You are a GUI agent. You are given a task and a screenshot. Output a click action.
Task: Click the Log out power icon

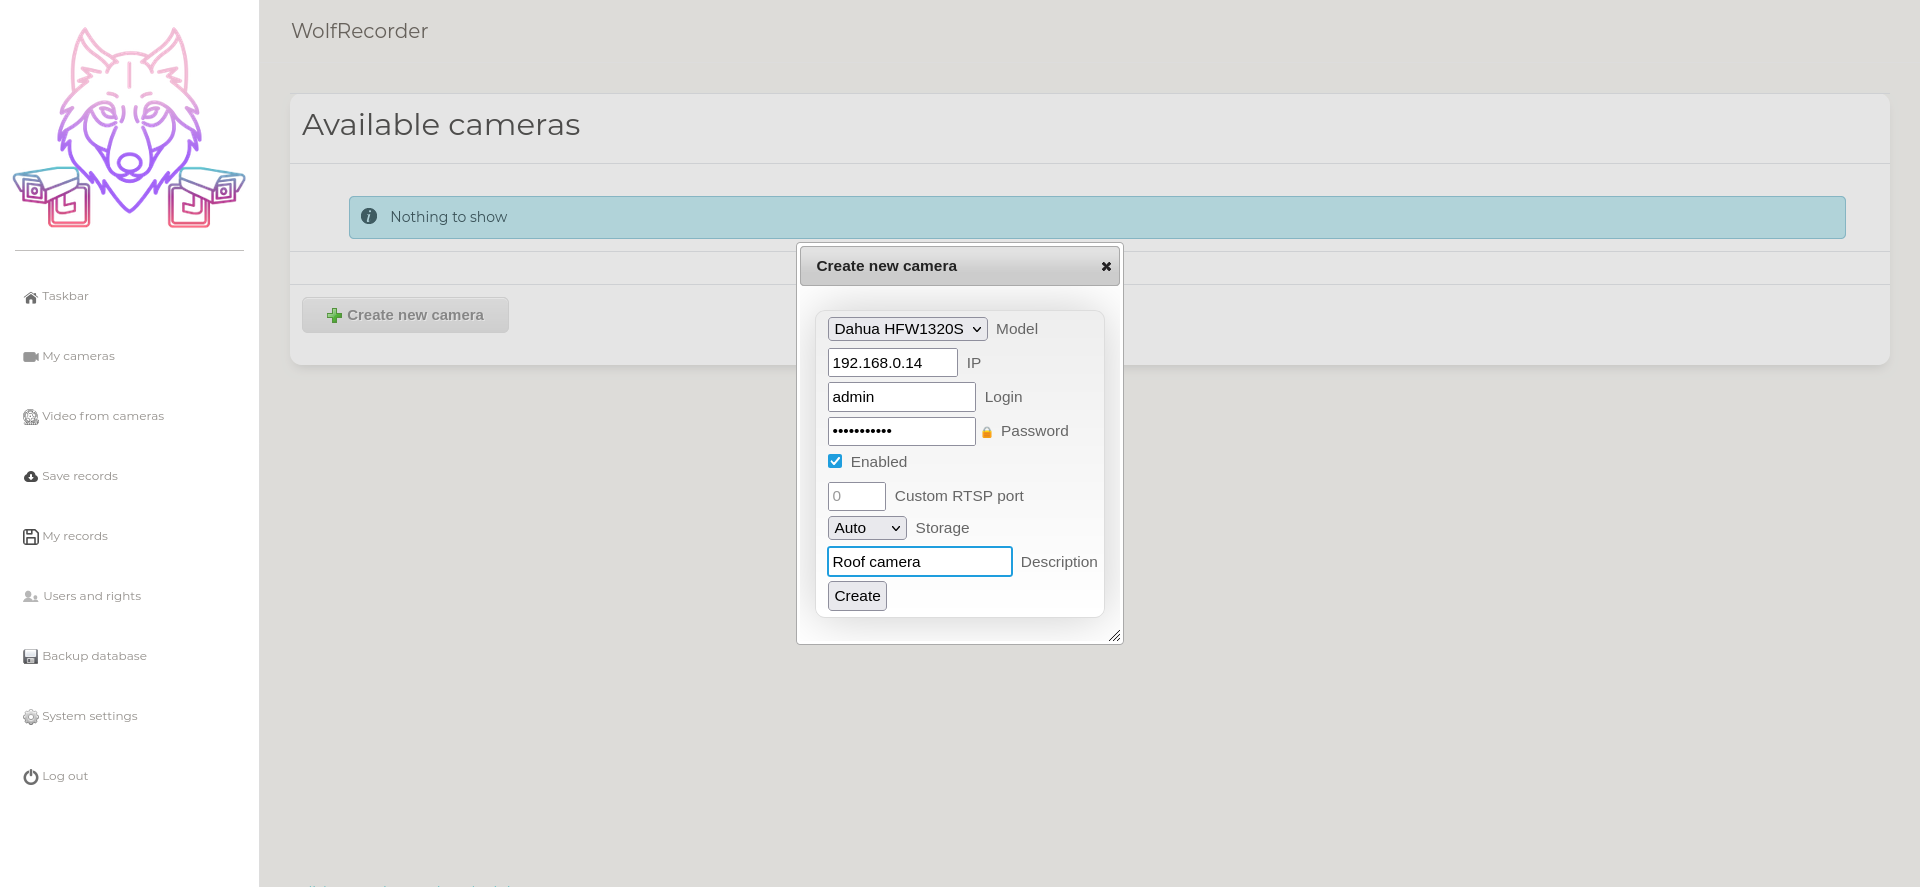click(x=30, y=777)
